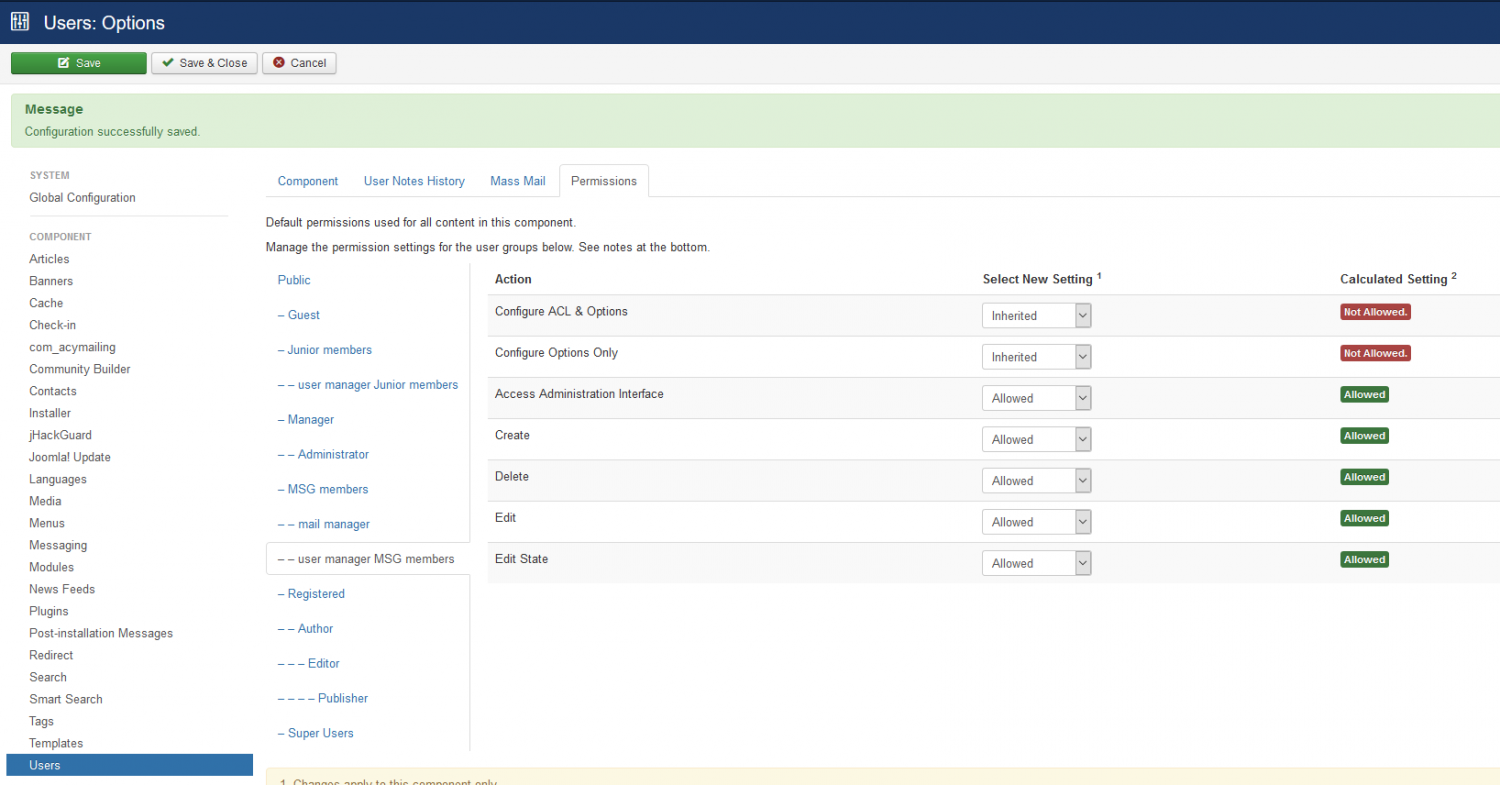This screenshot has width=1500, height=785.
Task: Open News Feeds component options
Action: click(x=62, y=589)
